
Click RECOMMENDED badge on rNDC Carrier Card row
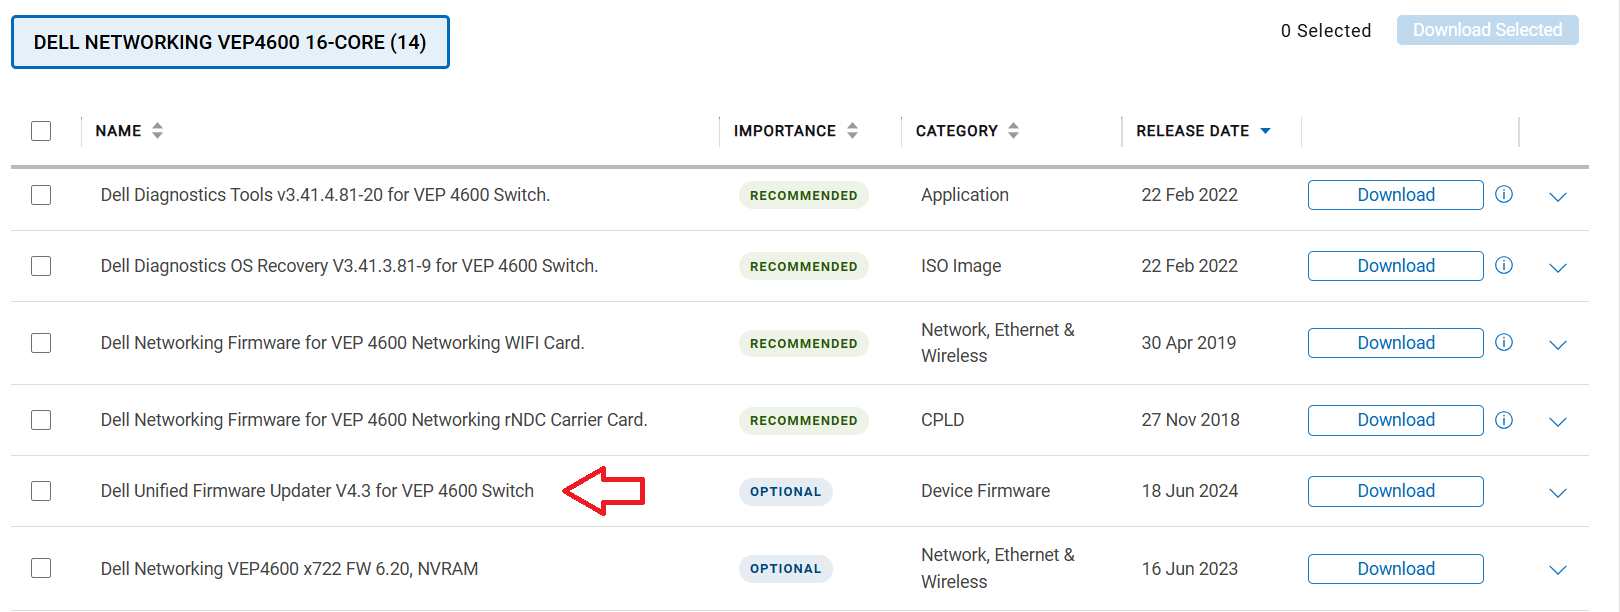point(803,420)
